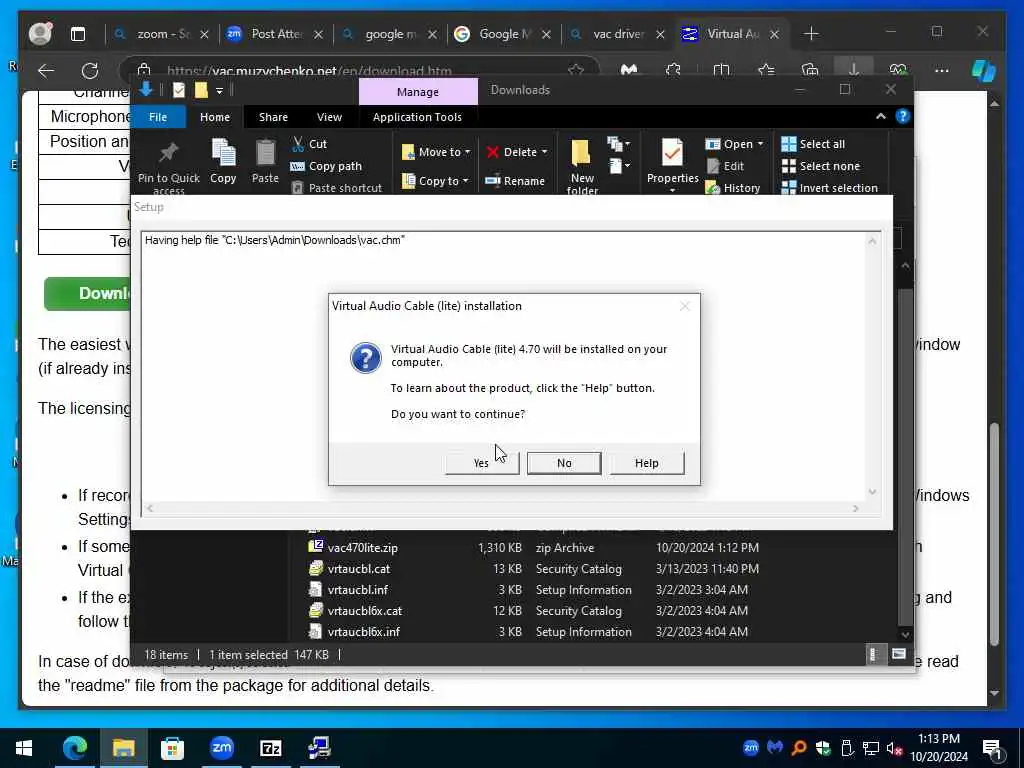This screenshot has height=768, width=1024.
Task: Open the Windows Start menu
Action: click(x=24, y=748)
